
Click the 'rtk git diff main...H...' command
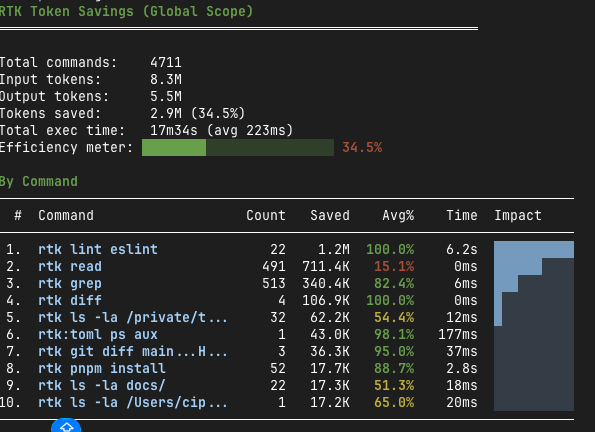[x=133, y=352]
